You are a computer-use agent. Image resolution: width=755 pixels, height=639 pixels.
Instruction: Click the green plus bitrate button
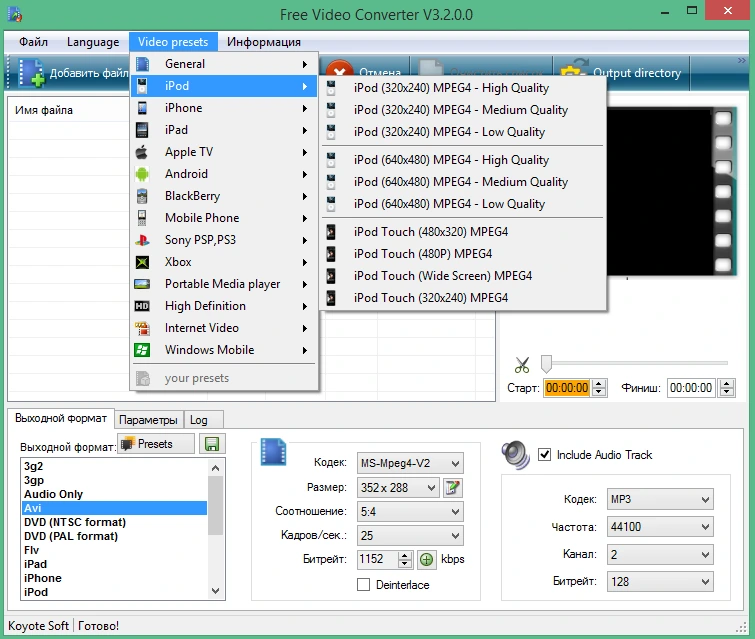[x=426, y=560]
